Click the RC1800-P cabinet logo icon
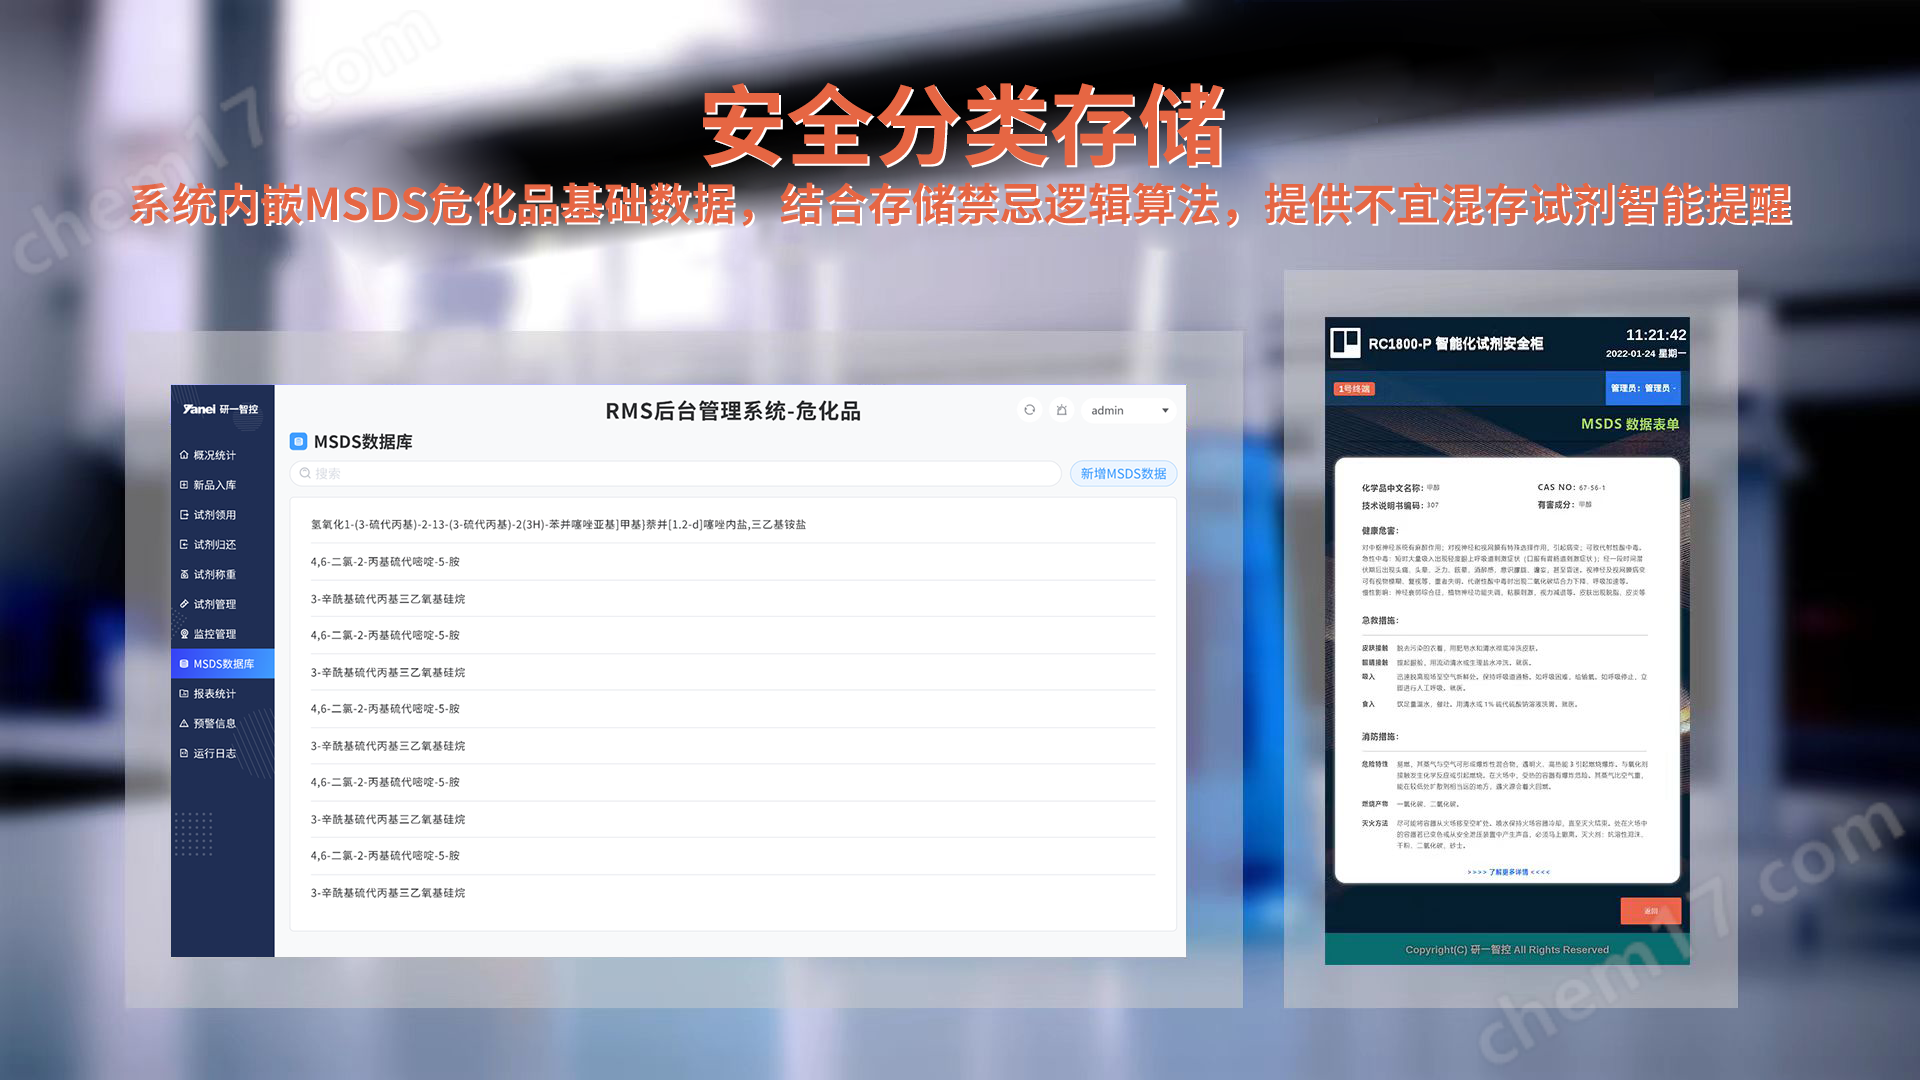The image size is (1920, 1080). pos(1345,343)
